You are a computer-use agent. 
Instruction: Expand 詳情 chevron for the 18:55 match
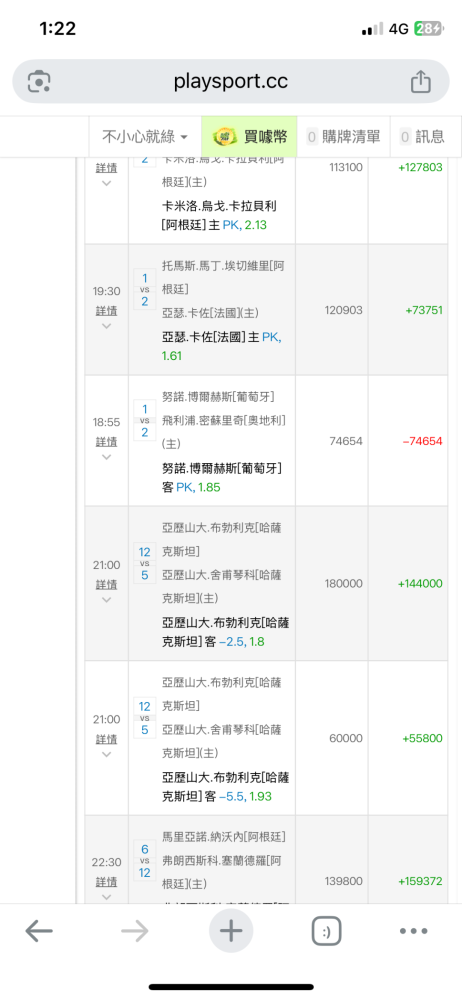tap(107, 457)
